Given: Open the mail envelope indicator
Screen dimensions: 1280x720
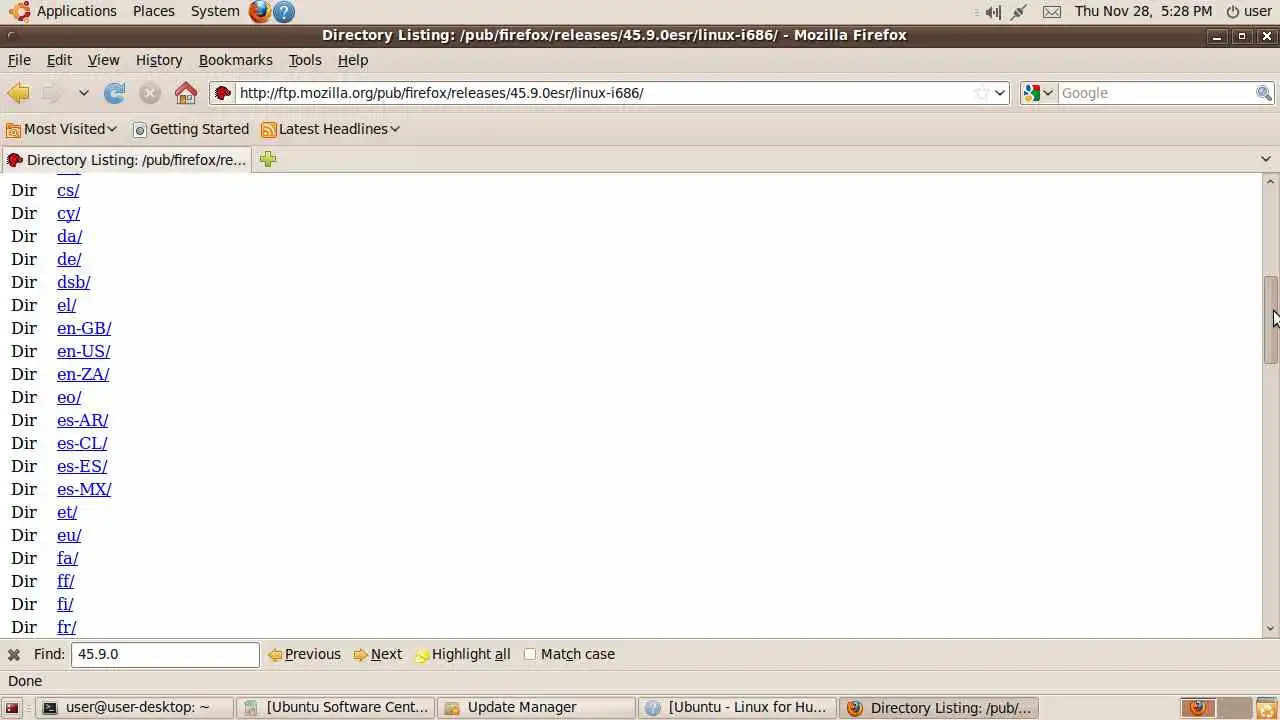Looking at the screenshot, I should click(1052, 12).
